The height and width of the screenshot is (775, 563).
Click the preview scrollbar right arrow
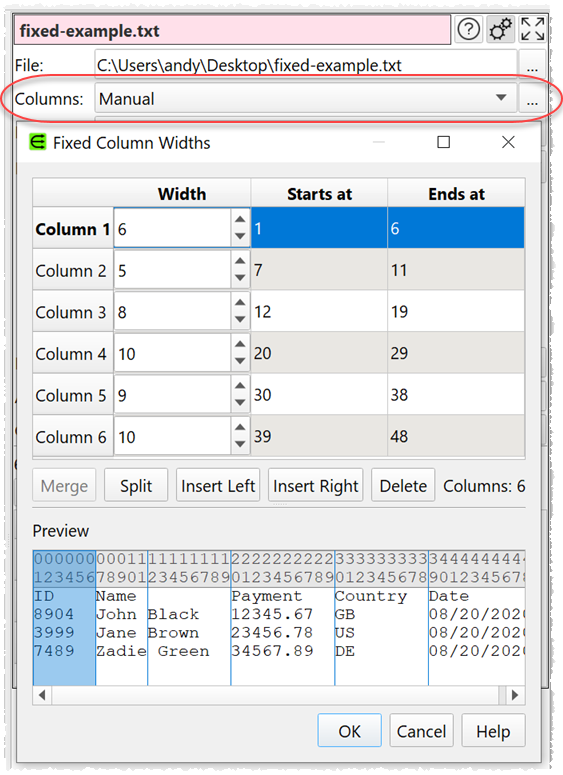(515, 695)
